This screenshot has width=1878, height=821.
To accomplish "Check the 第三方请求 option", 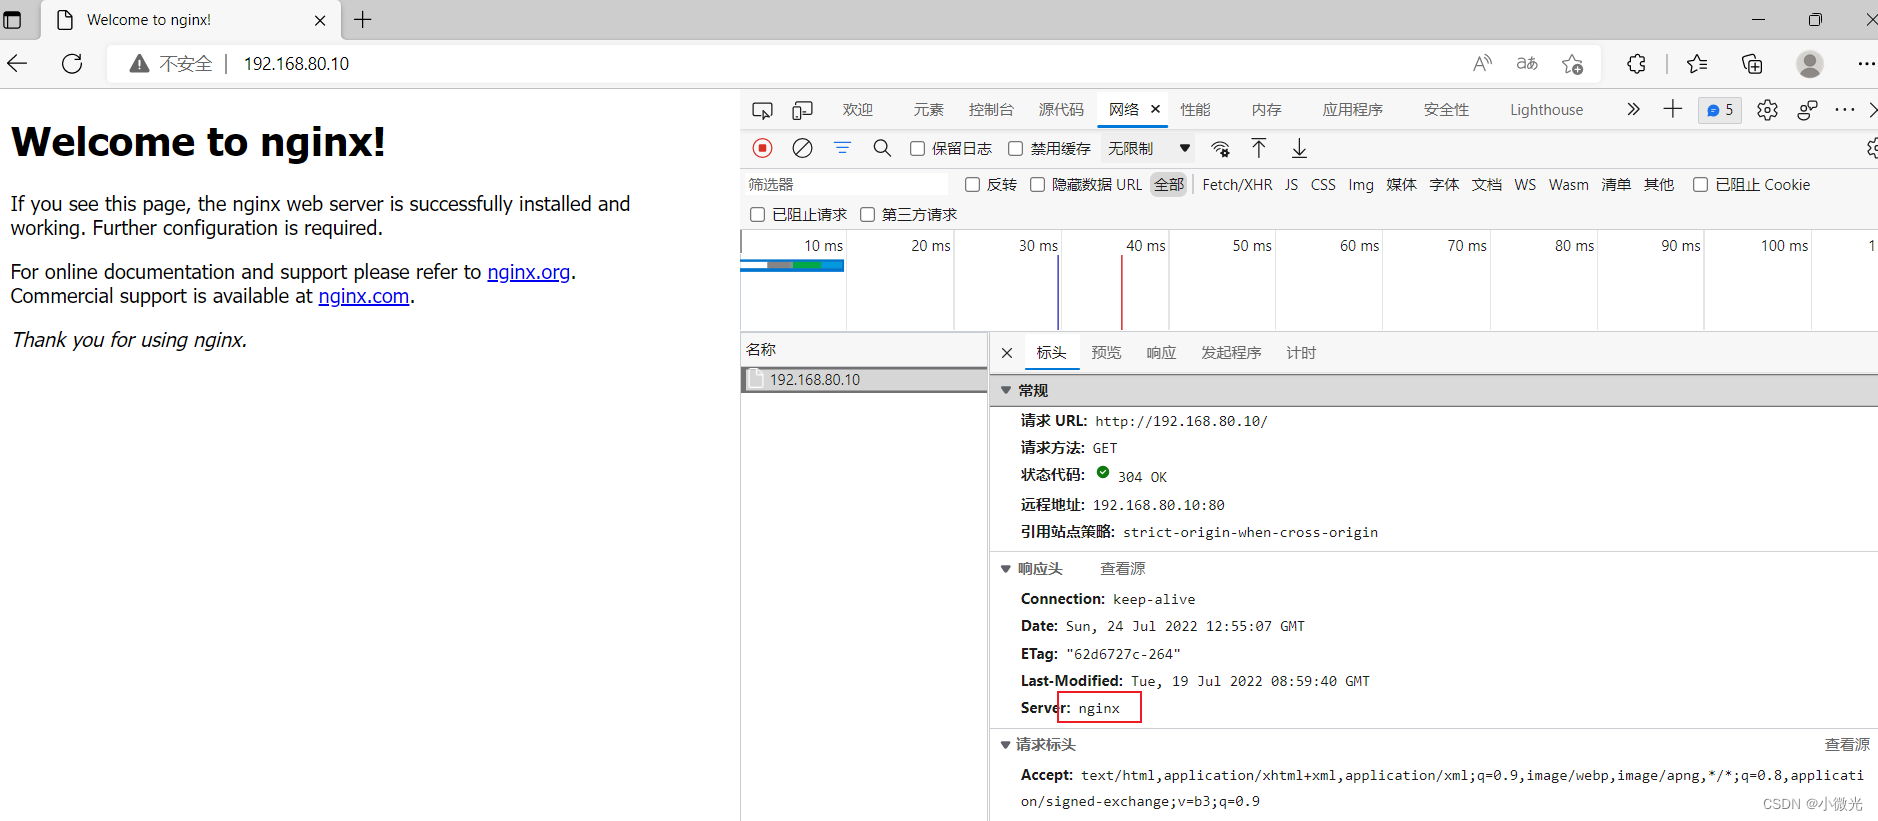I will [867, 215].
